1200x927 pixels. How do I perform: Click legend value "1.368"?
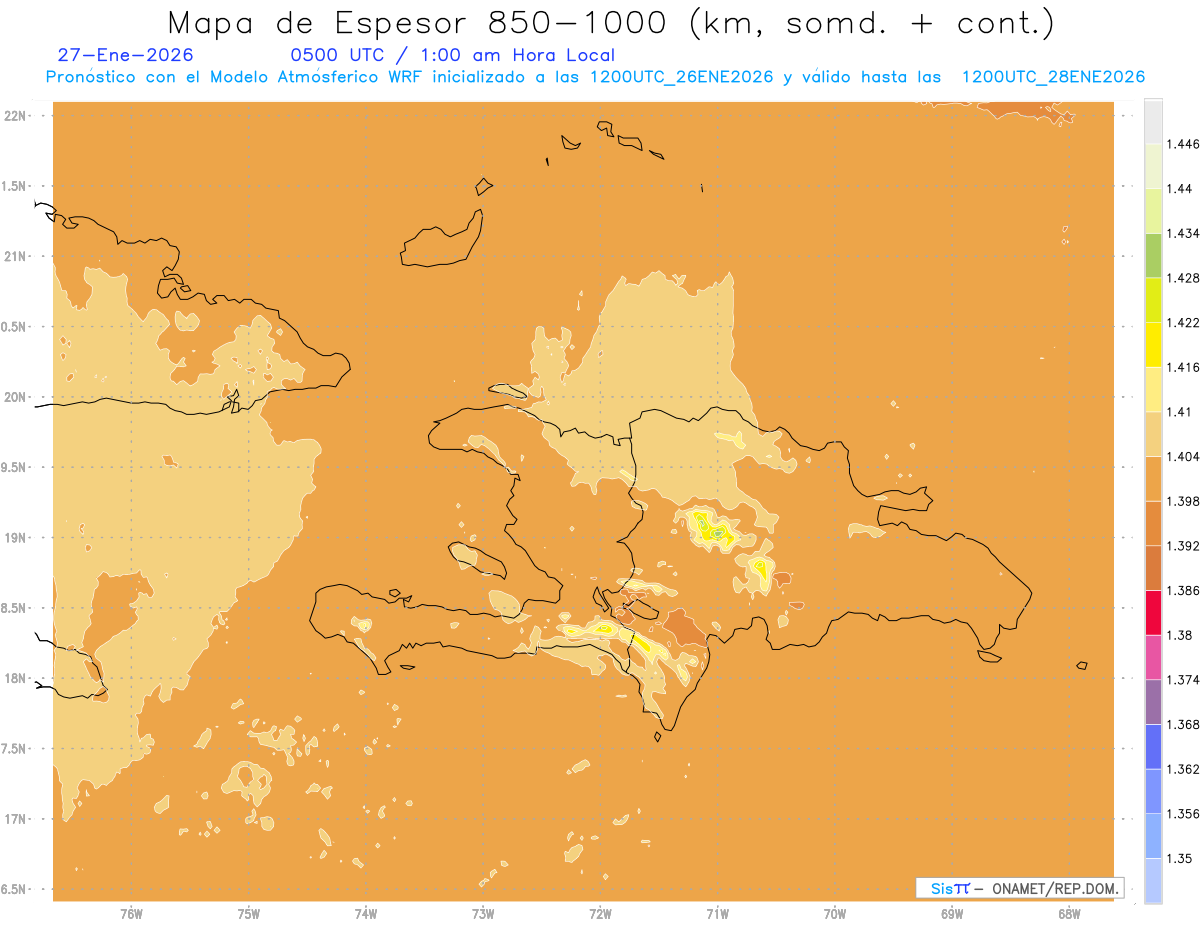[x=1183, y=725]
